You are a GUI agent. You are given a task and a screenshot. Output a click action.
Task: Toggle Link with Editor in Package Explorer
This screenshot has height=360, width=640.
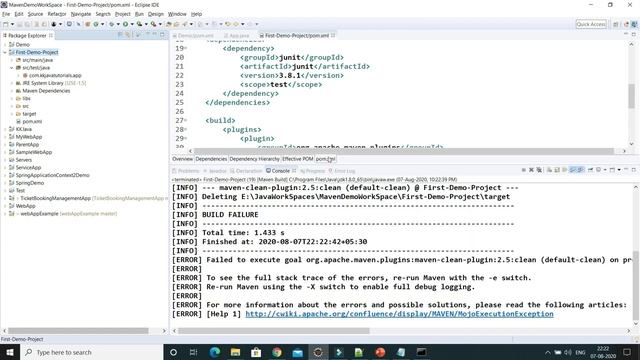coord(128,35)
